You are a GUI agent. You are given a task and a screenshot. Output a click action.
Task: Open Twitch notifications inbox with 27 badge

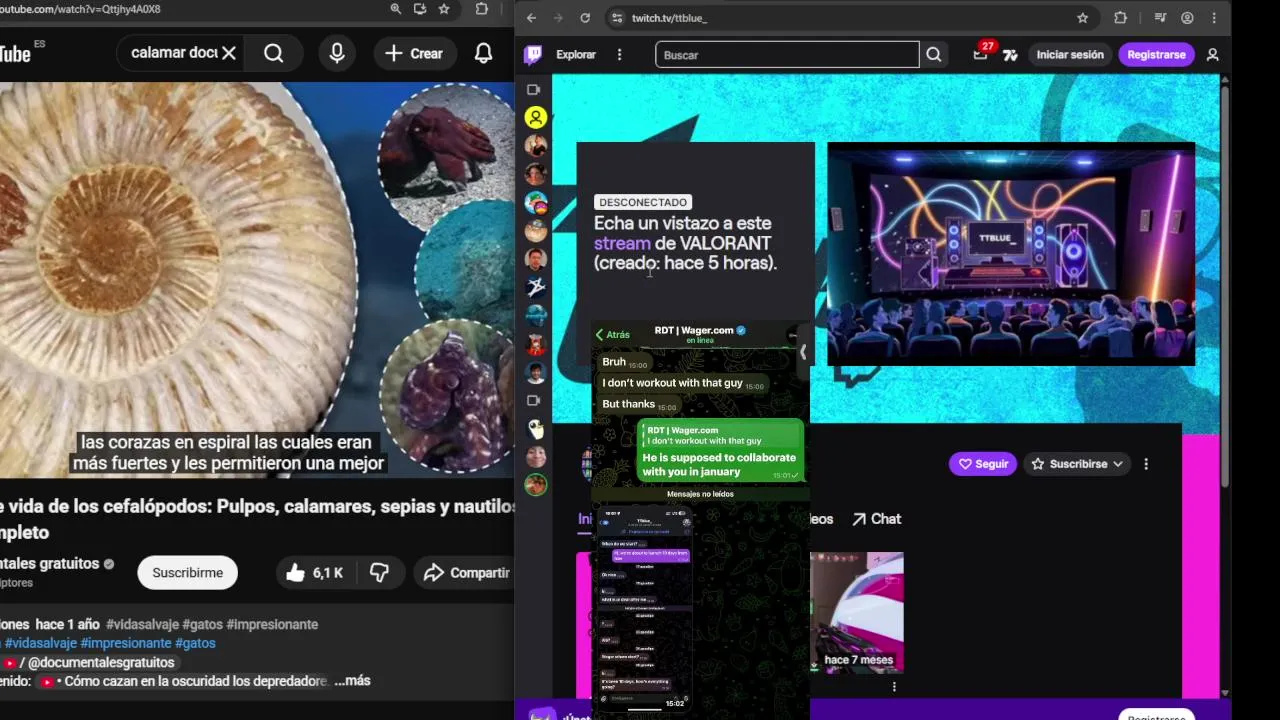pyautogui.click(x=981, y=54)
